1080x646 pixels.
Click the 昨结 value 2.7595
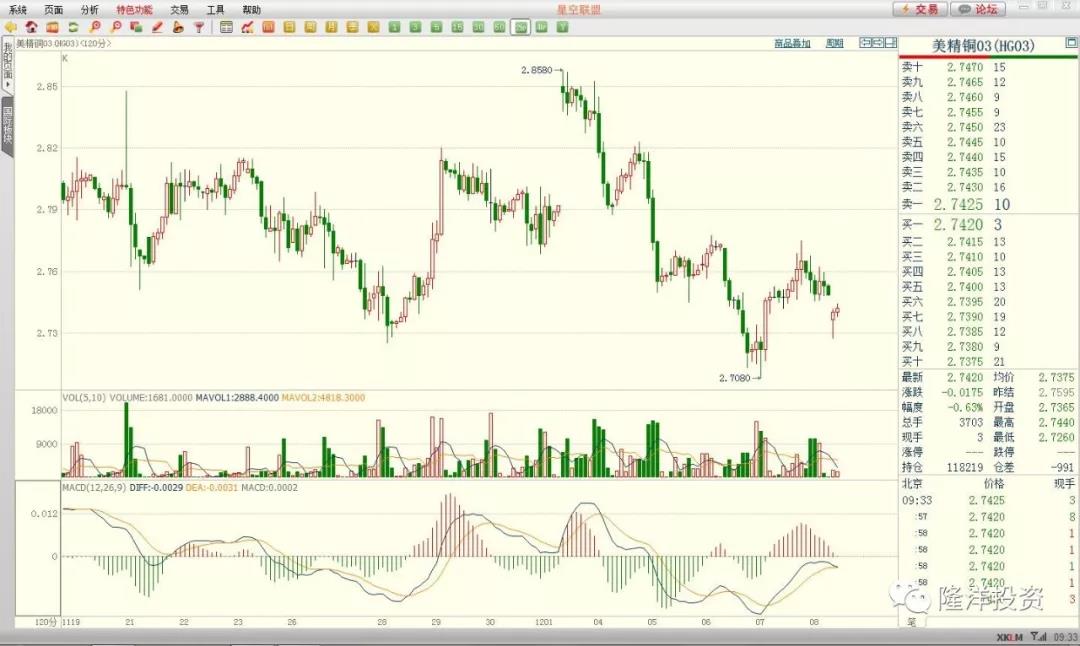1057,393
